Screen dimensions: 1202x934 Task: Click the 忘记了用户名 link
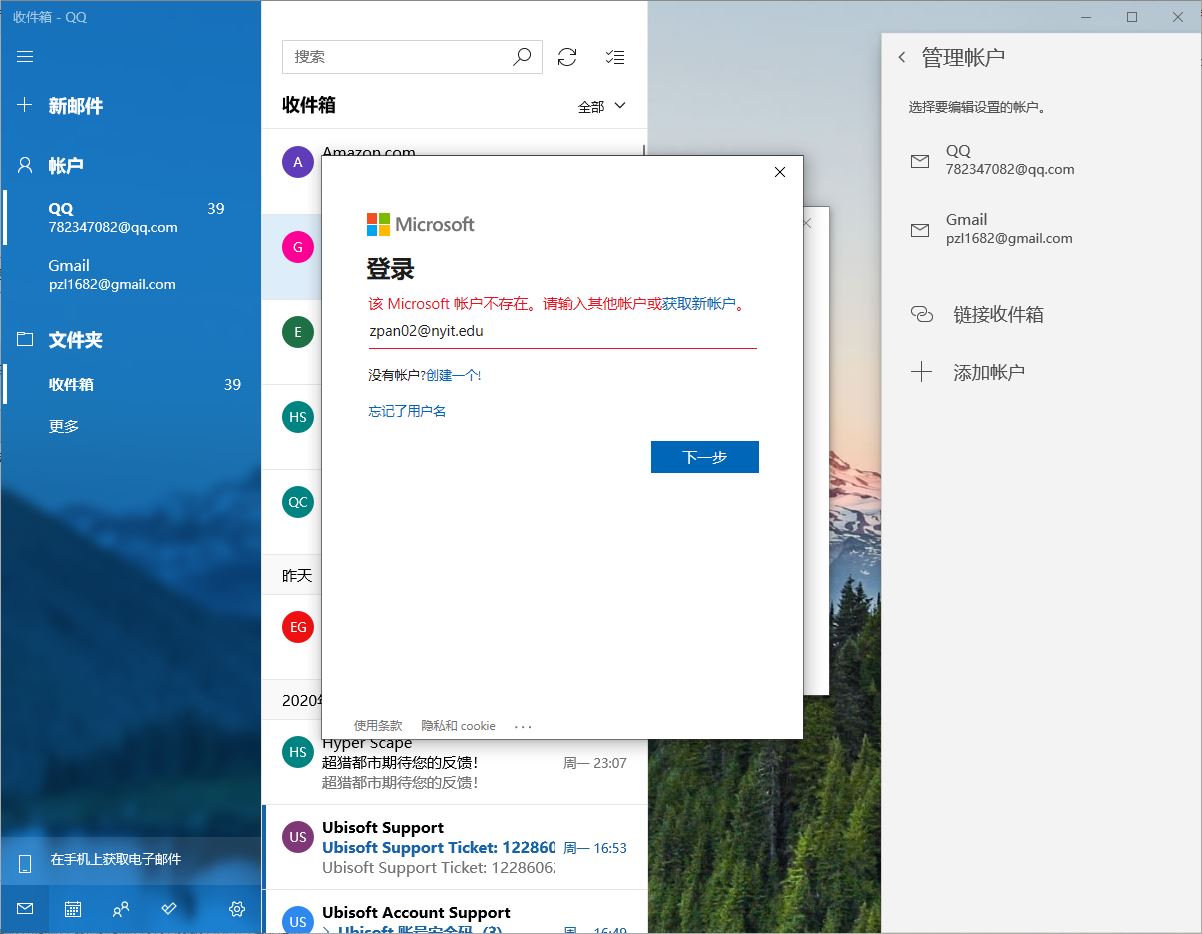click(407, 411)
